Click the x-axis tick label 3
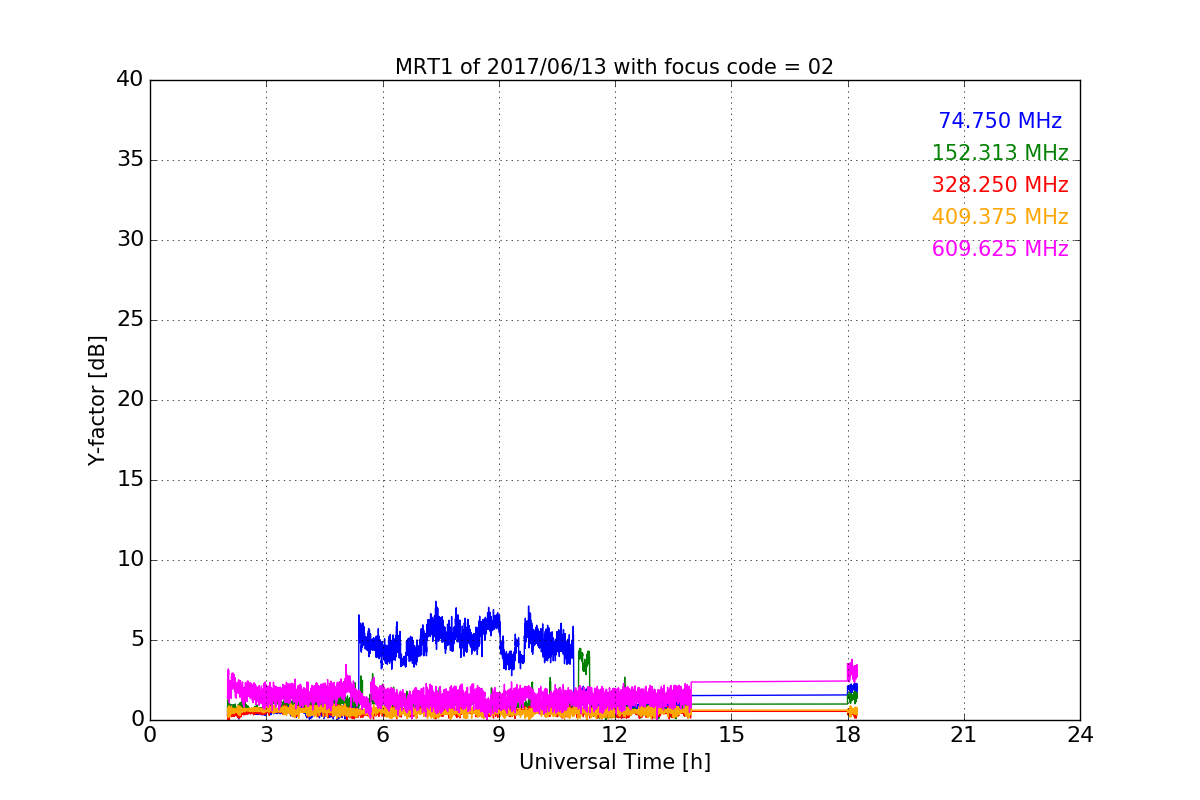 point(266,735)
